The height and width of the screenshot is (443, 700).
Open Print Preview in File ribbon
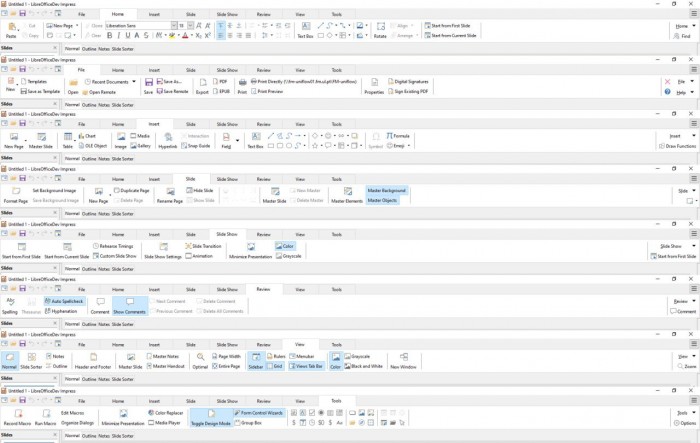[267, 92]
